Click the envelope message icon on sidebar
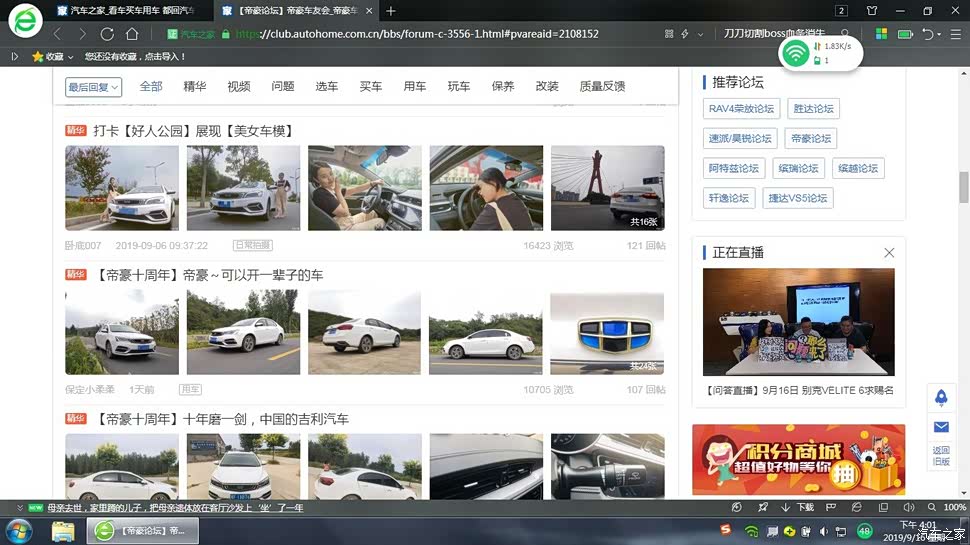This screenshot has height=545, width=970. coord(941,427)
